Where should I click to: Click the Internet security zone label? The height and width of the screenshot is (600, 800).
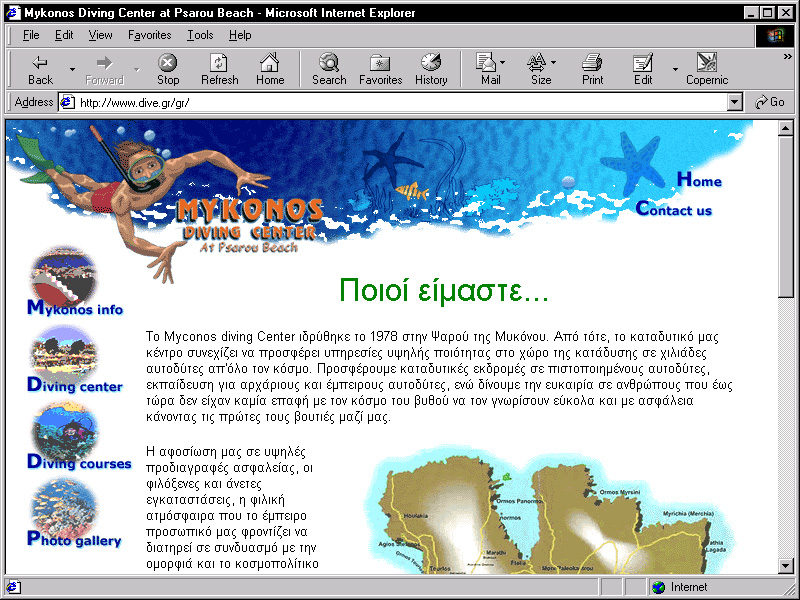pos(689,587)
